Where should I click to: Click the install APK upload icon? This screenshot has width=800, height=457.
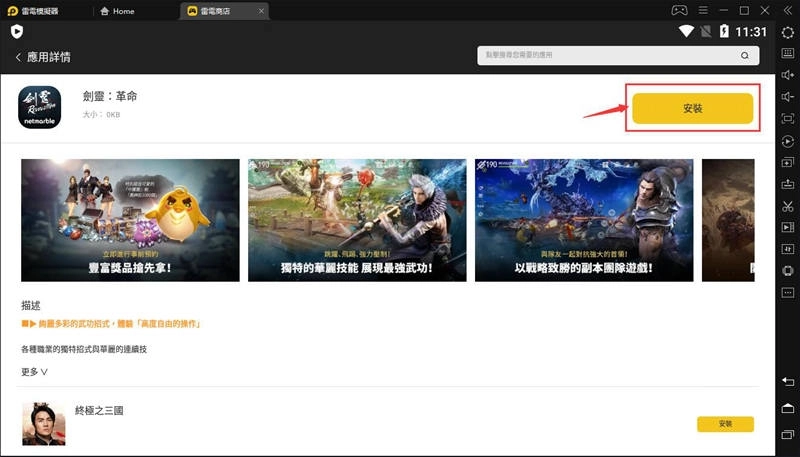tap(788, 184)
